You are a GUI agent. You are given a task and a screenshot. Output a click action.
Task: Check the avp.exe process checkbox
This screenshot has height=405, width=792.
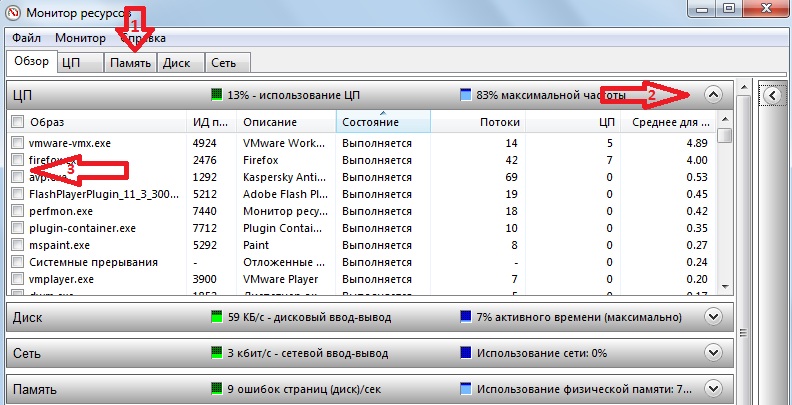click(18, 177)
